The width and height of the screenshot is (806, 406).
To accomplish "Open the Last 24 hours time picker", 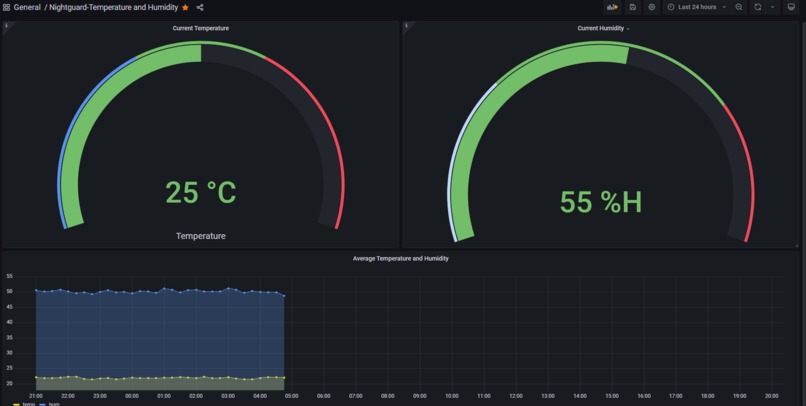I will [697, 7].
